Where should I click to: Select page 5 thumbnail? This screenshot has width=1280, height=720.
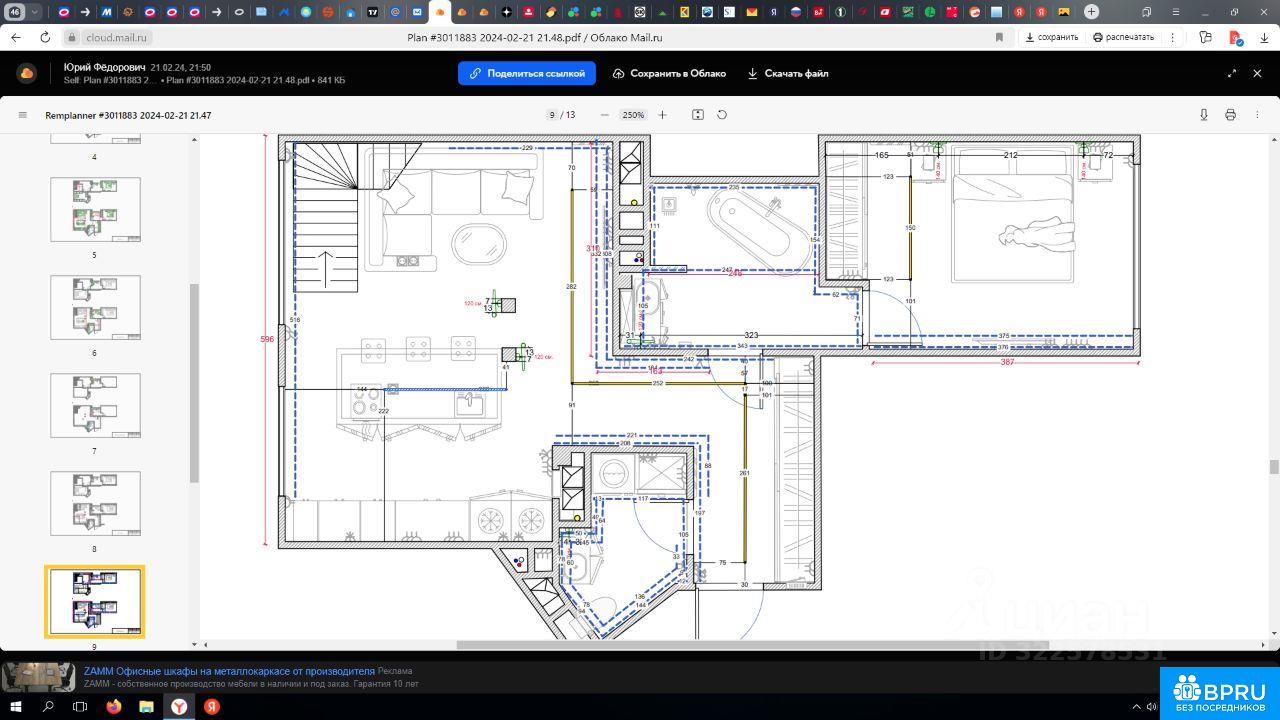tap(96, 210)
